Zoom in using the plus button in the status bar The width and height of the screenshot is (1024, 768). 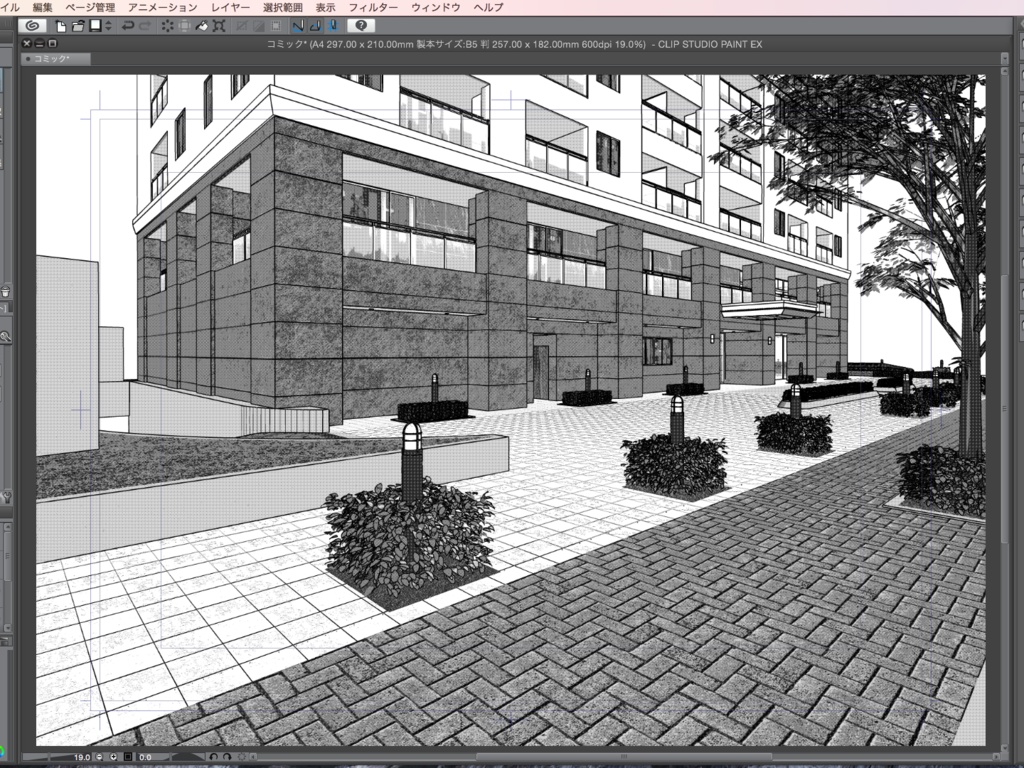click(x=114, y=755)
